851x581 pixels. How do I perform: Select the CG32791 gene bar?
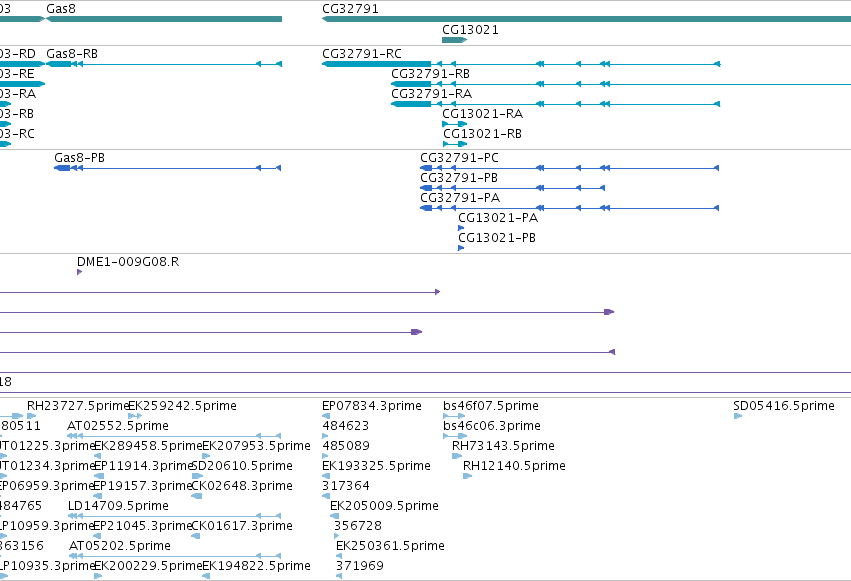pos(586,19)
